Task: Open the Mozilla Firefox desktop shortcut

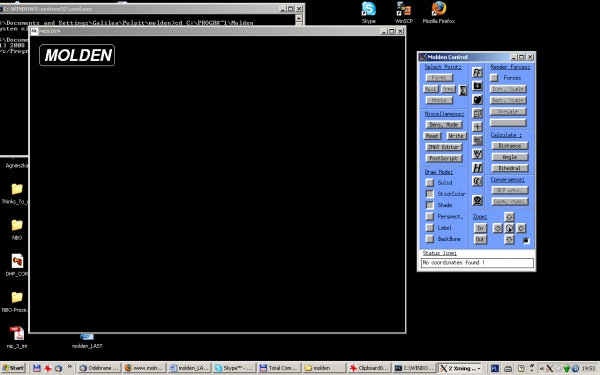Action: coord(439,12)
